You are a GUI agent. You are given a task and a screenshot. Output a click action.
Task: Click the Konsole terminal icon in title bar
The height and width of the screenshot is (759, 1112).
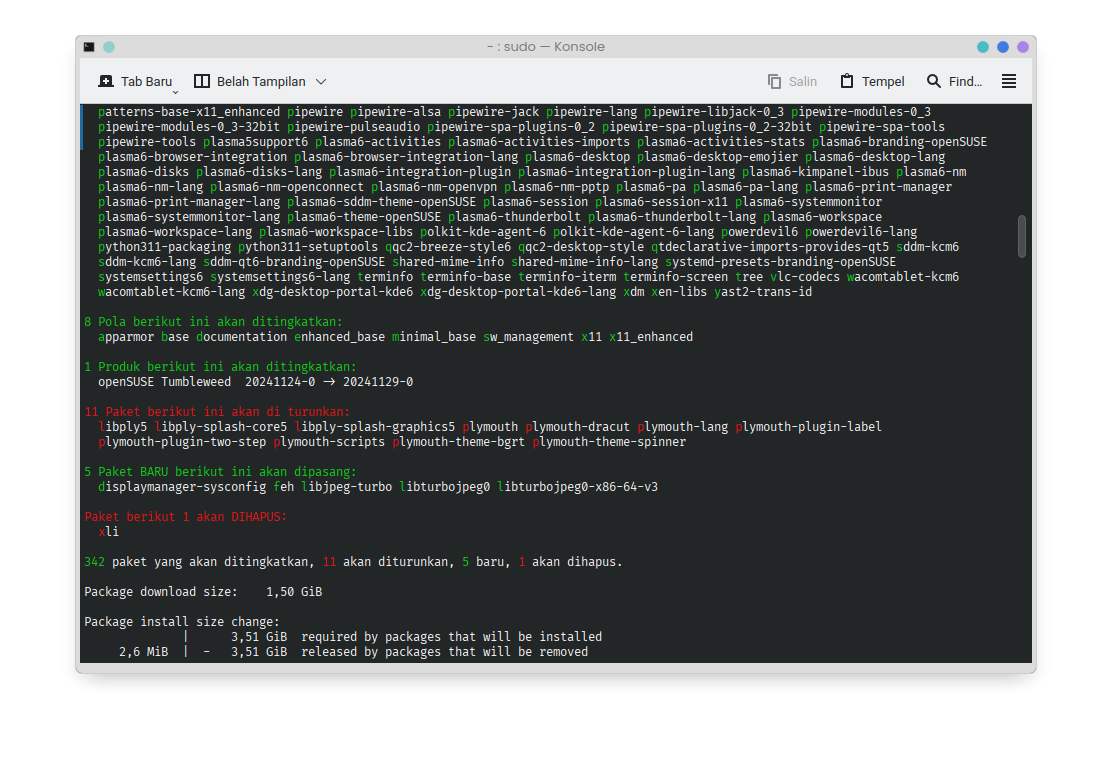(90, 47)
